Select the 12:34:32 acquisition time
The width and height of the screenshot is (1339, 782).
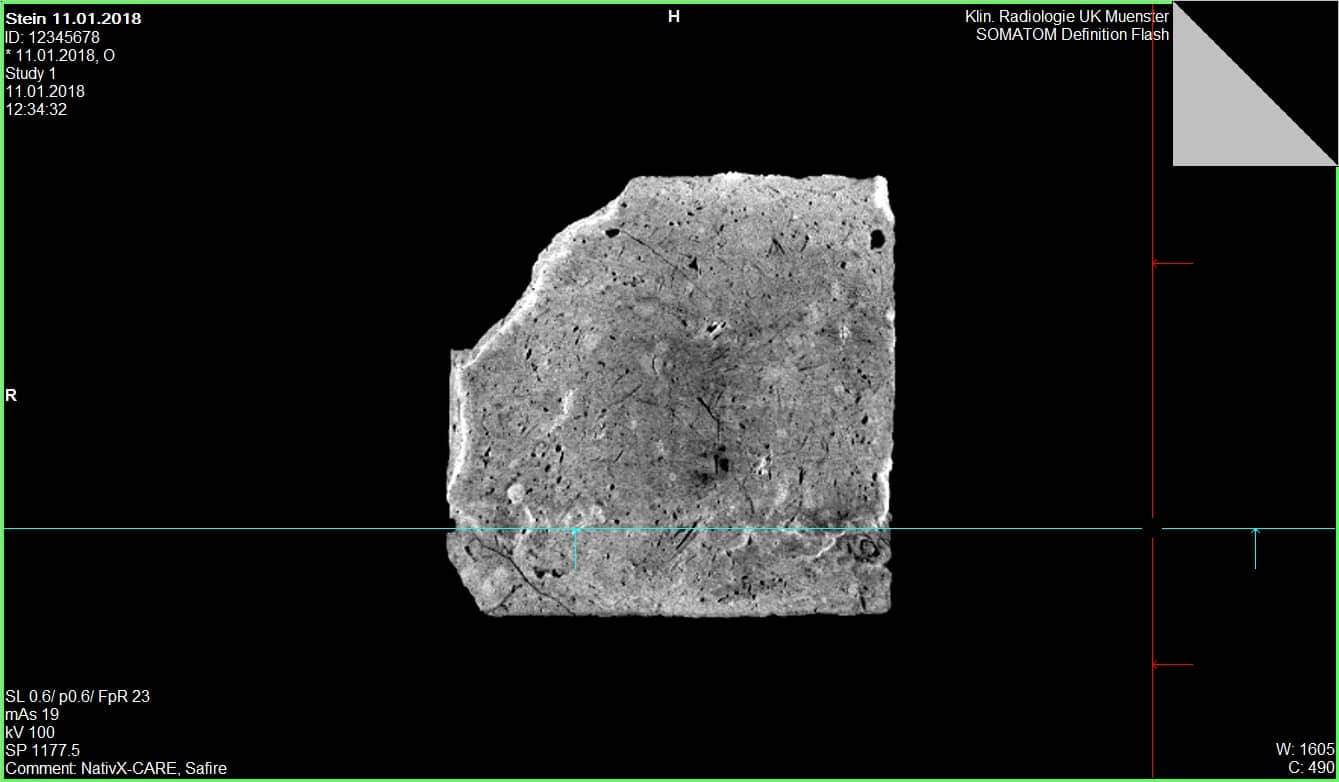tap(36, 110)
